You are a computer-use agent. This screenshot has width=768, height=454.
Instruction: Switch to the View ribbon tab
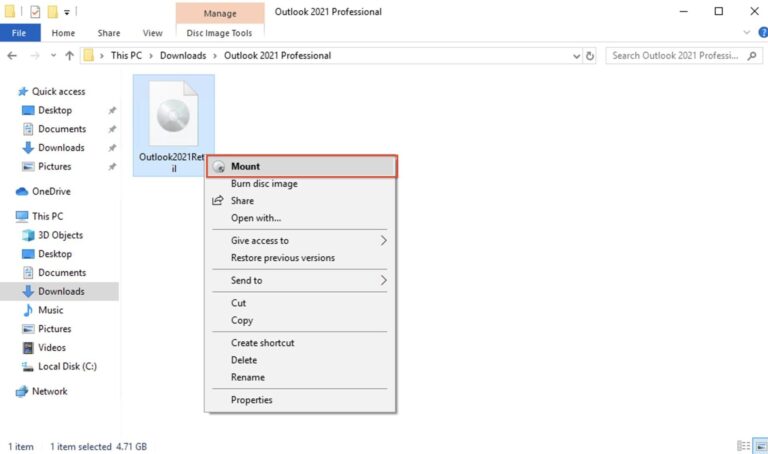point(152,33)
